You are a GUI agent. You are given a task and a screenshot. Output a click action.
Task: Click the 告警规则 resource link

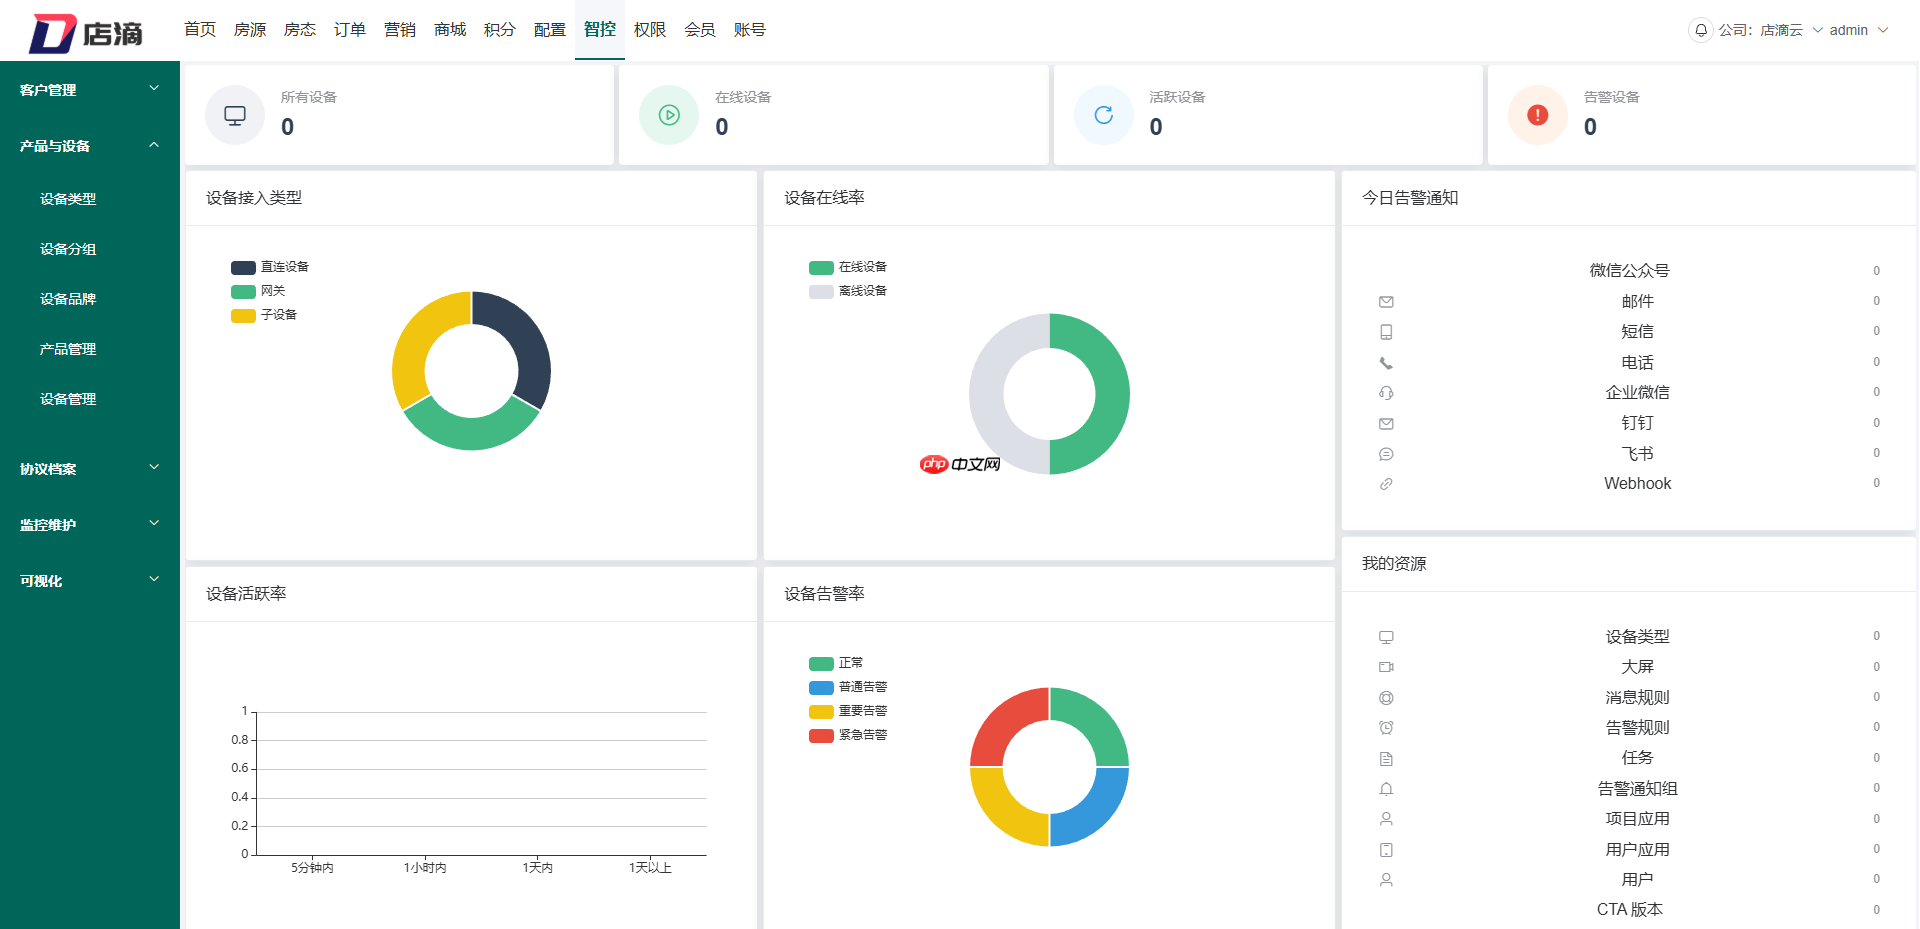tap(1637, 727)
